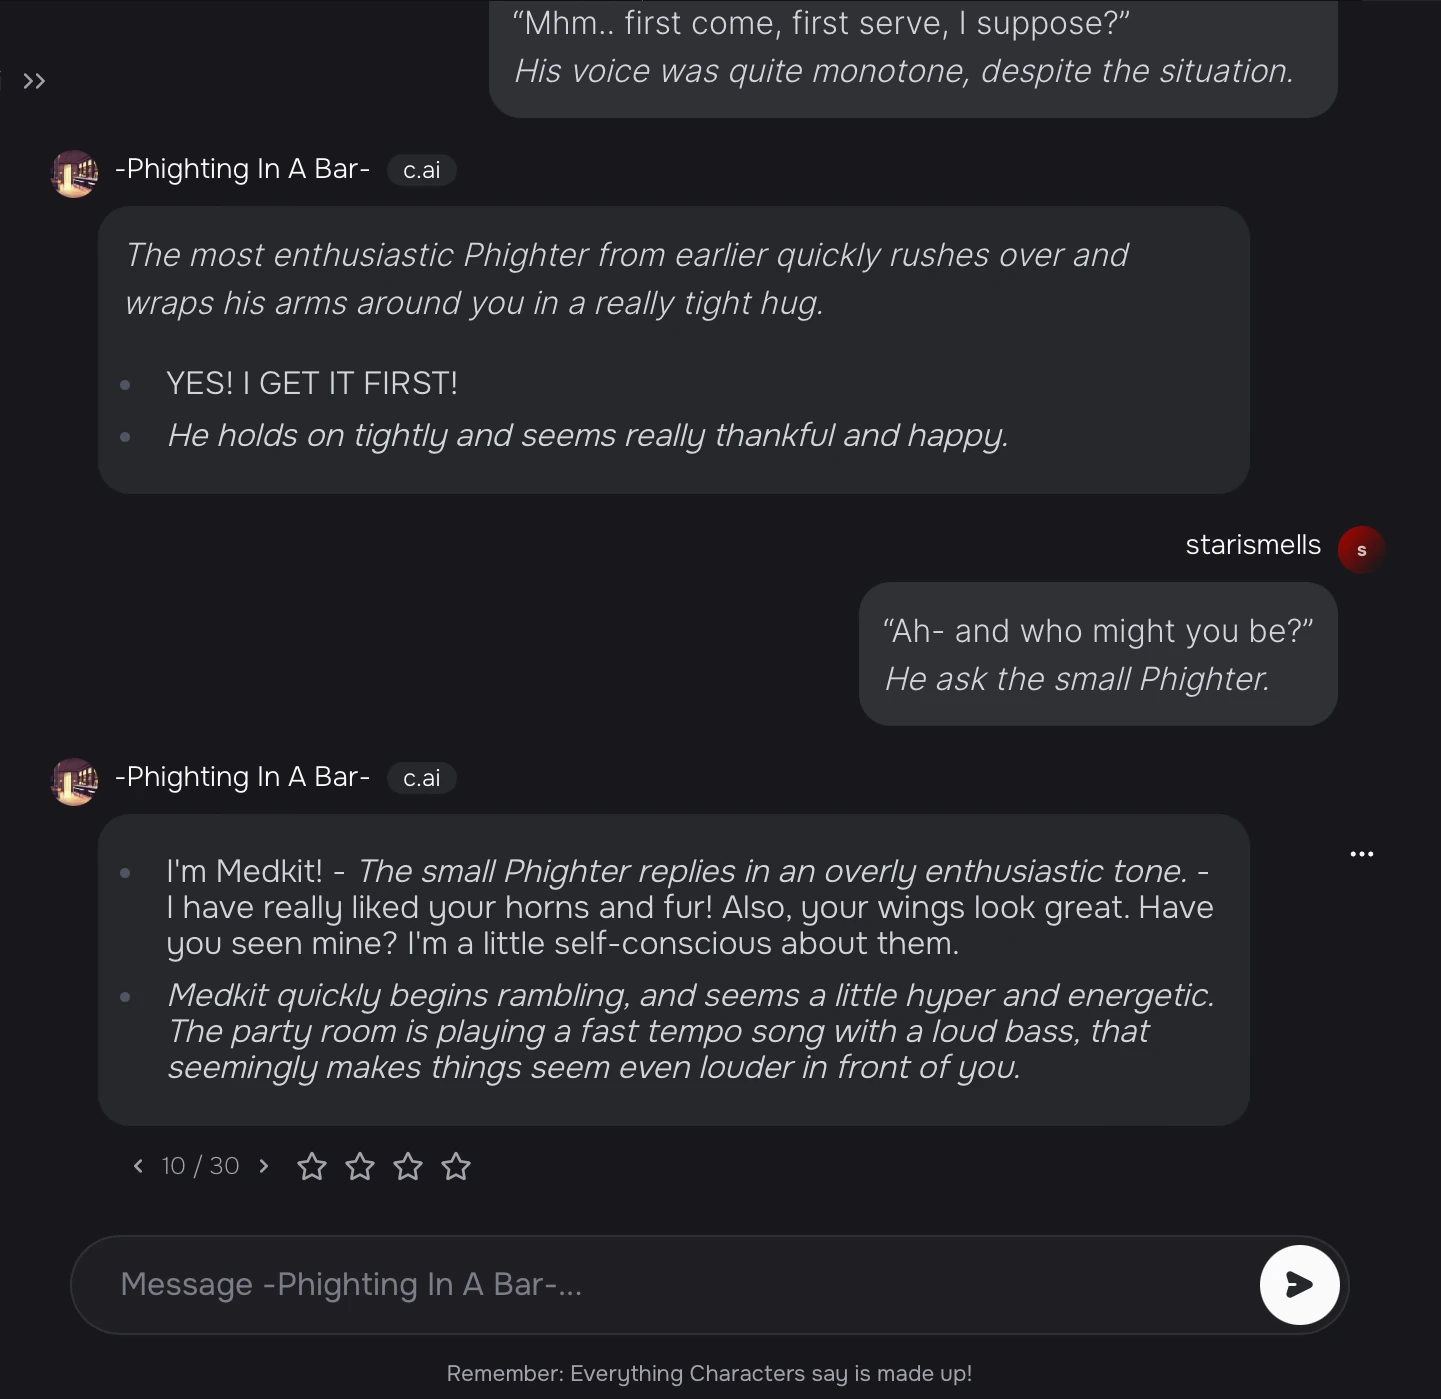This screenshot has height=1399, width=1441.
Task: Go to the previous reply variant
Action: [x=138, y=1166]
